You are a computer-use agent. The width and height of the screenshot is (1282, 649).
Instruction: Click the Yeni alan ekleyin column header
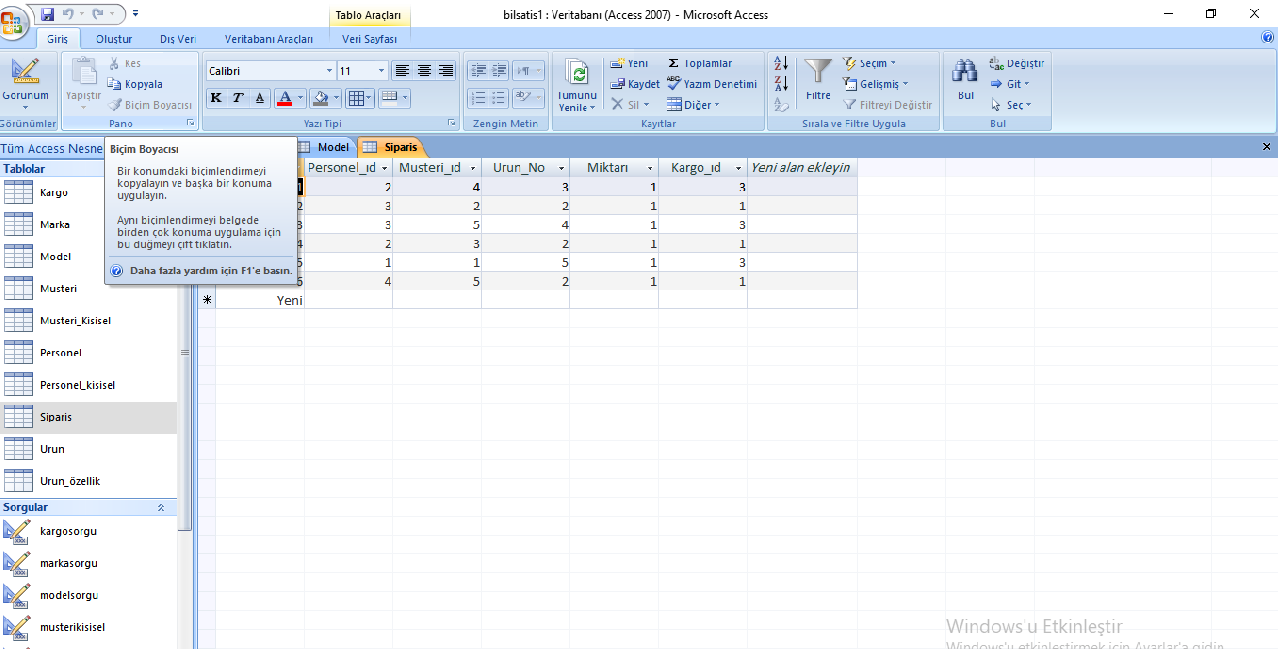tap(800, 168)
